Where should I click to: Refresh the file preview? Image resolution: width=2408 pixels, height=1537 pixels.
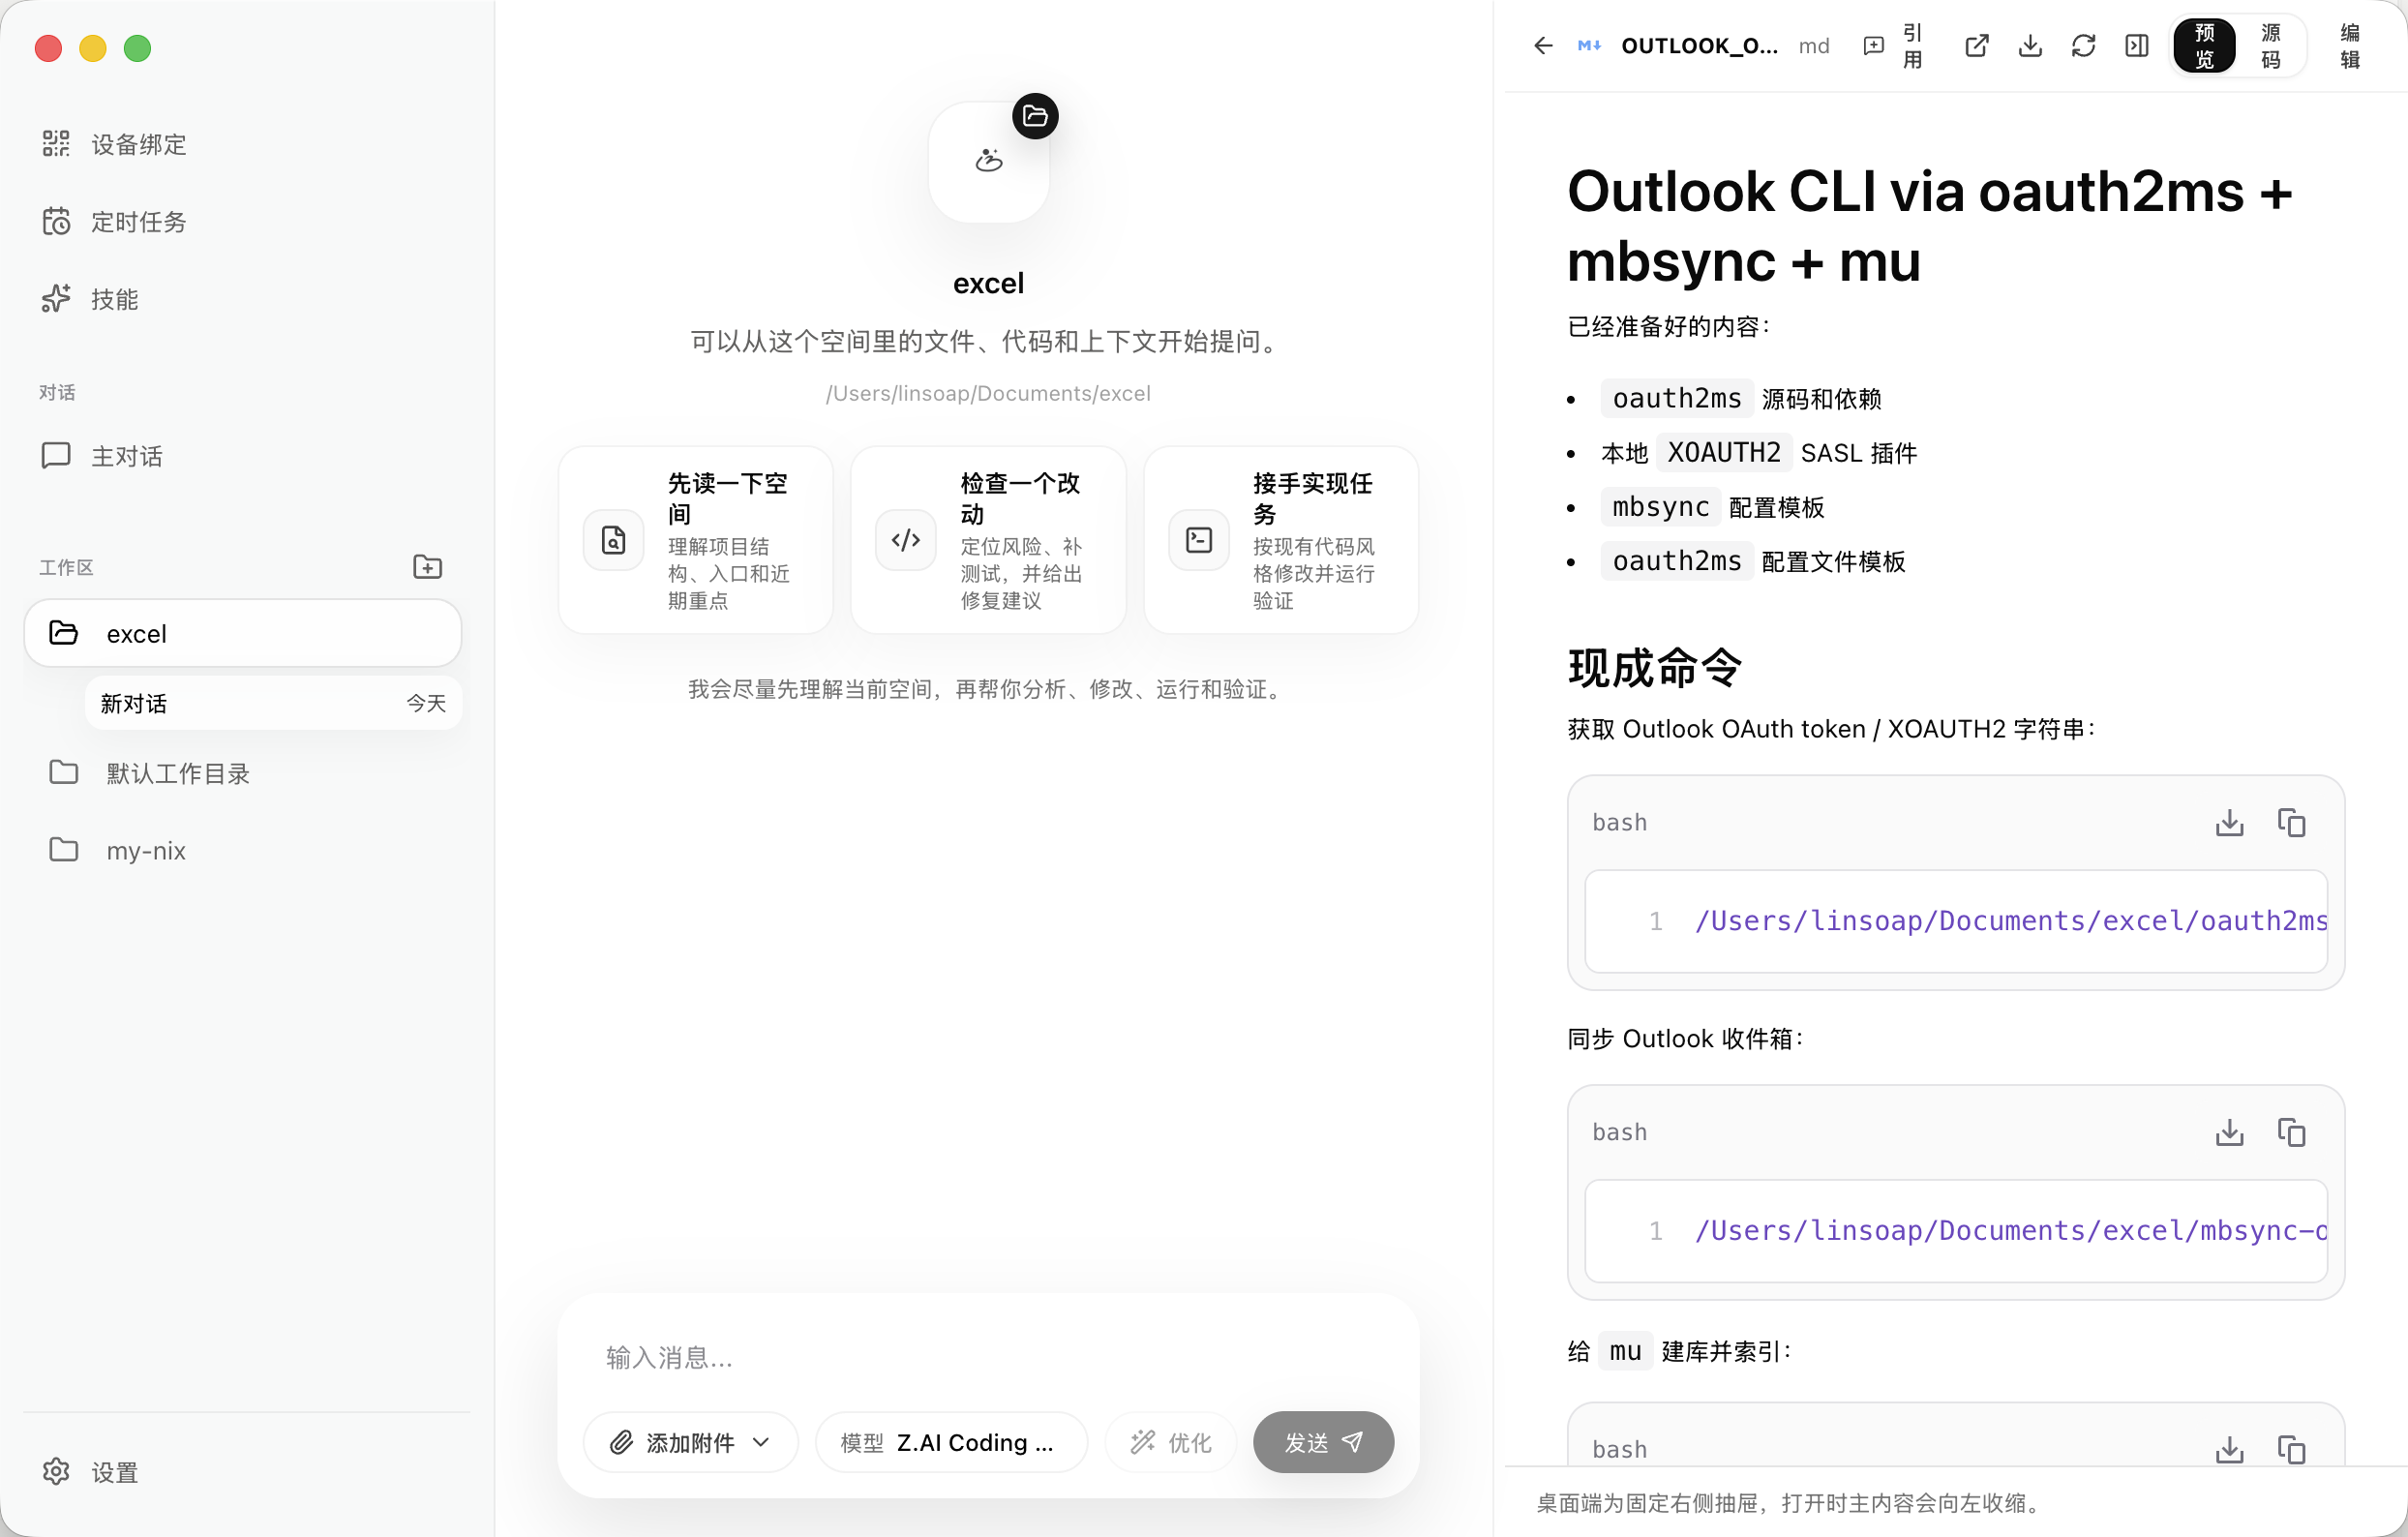2083,46
